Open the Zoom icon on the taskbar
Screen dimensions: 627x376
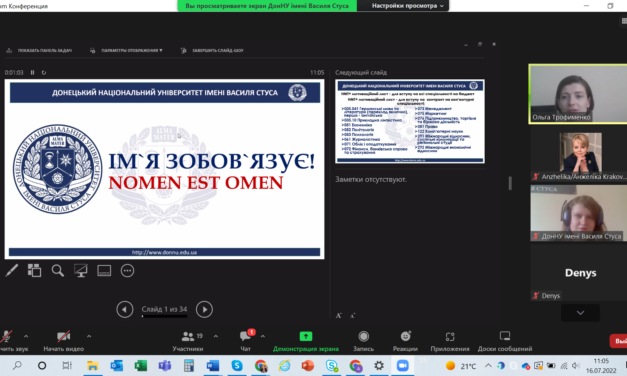pyautogui.click(x=402, y=365)
